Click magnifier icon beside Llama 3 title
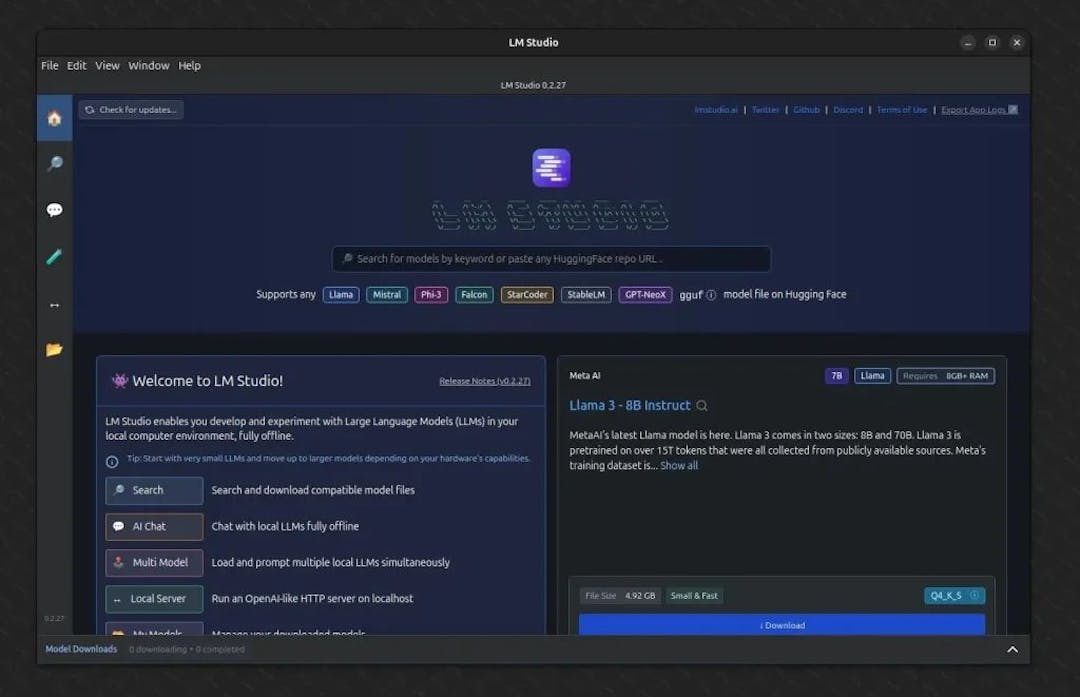 pyautogui.click(x=702, y=406)
